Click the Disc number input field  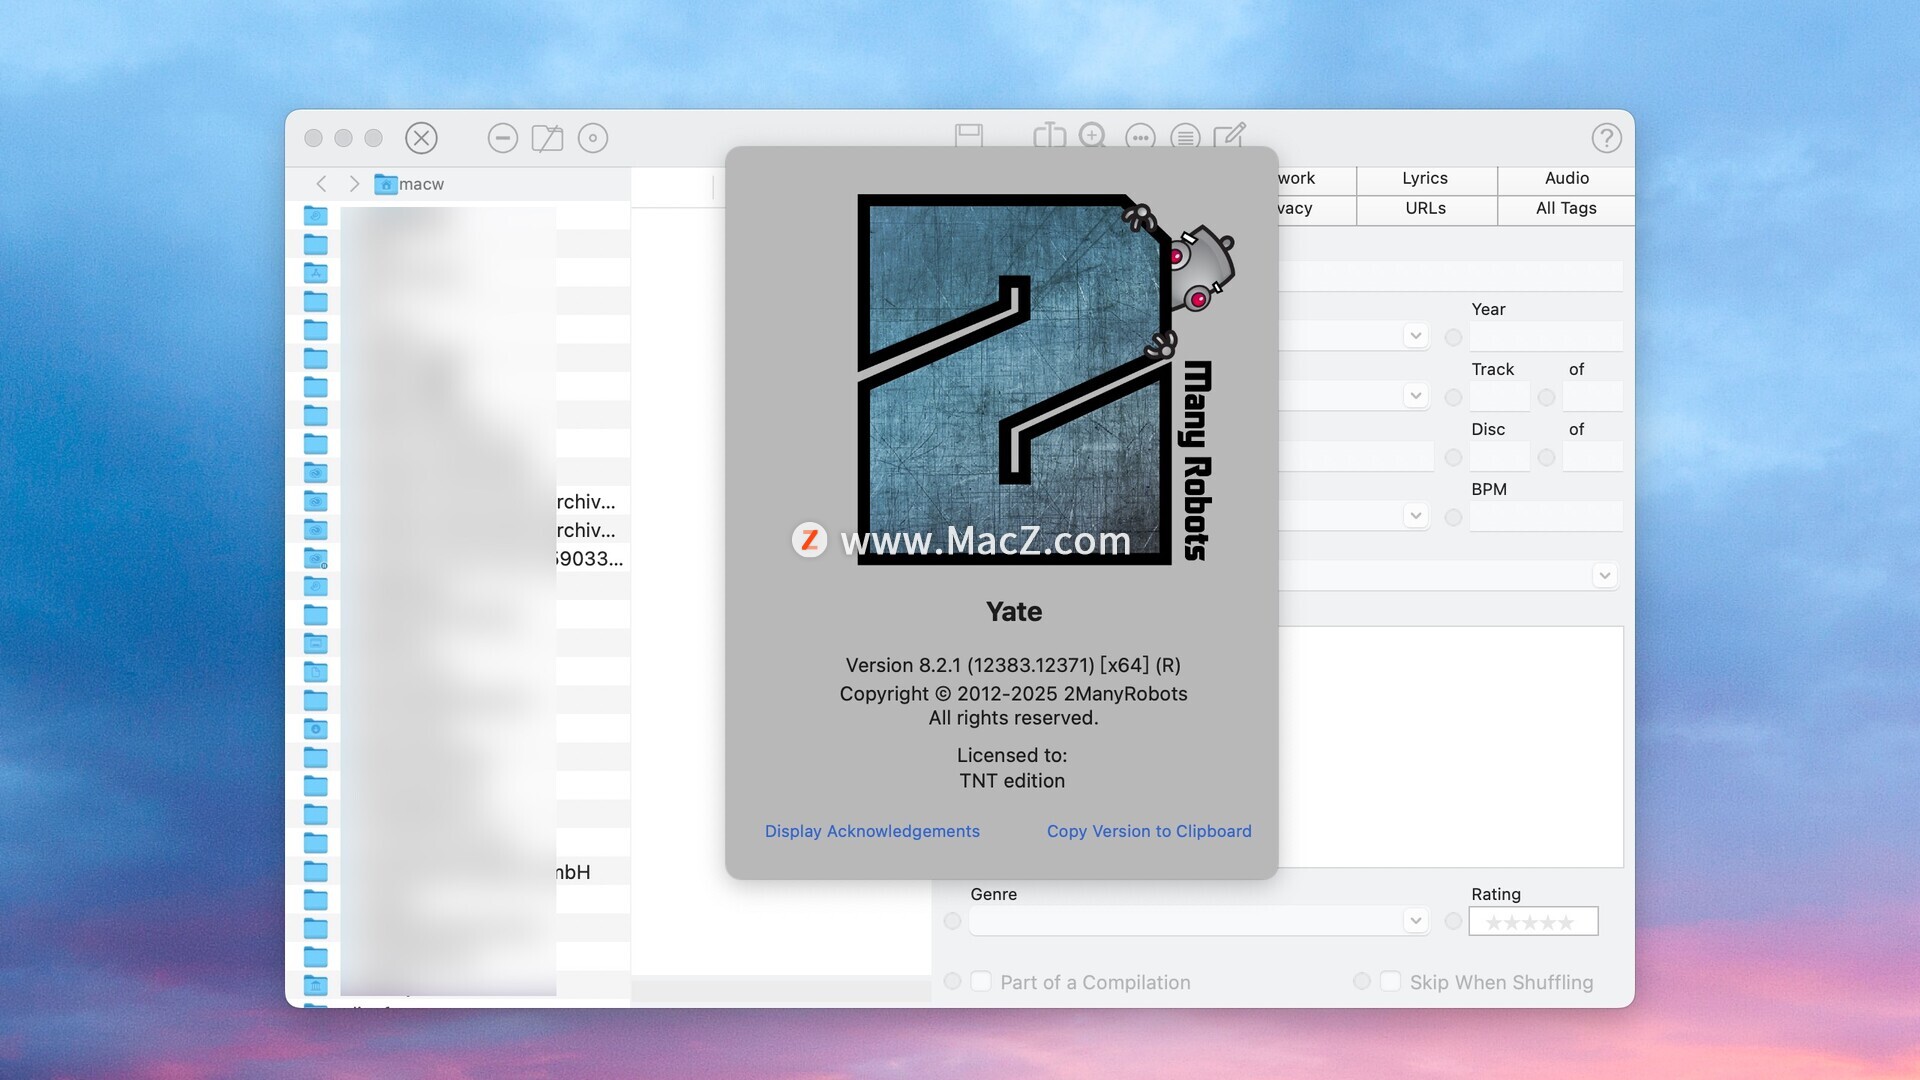coord(1499,457)
